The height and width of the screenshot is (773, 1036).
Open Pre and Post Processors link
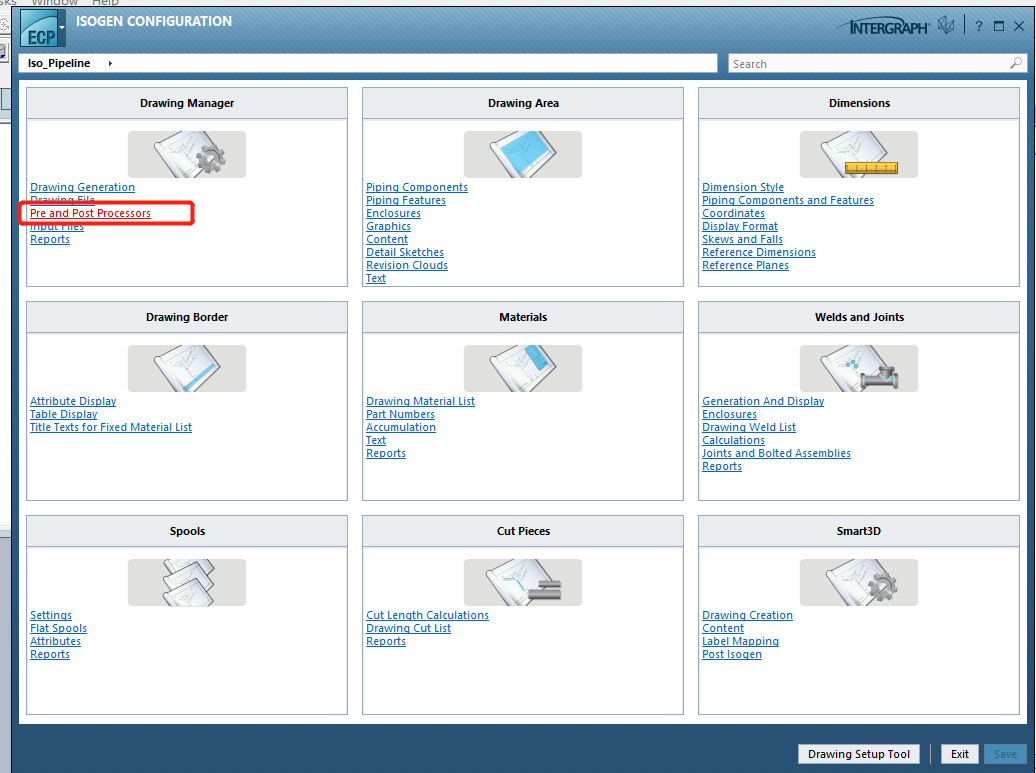[91, 213]
